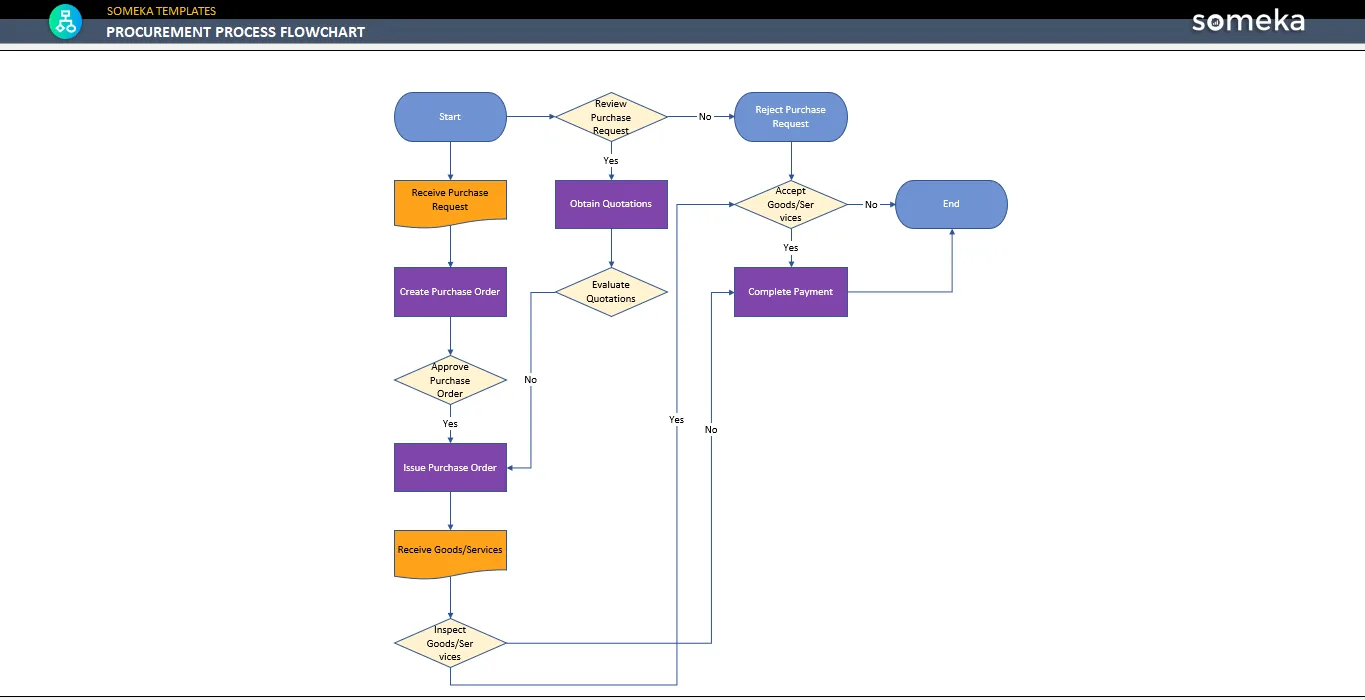Click the Create Purchase Order box
Image resolution: width=1365 pixels, height=700 pixels.
tap(450, 292)
